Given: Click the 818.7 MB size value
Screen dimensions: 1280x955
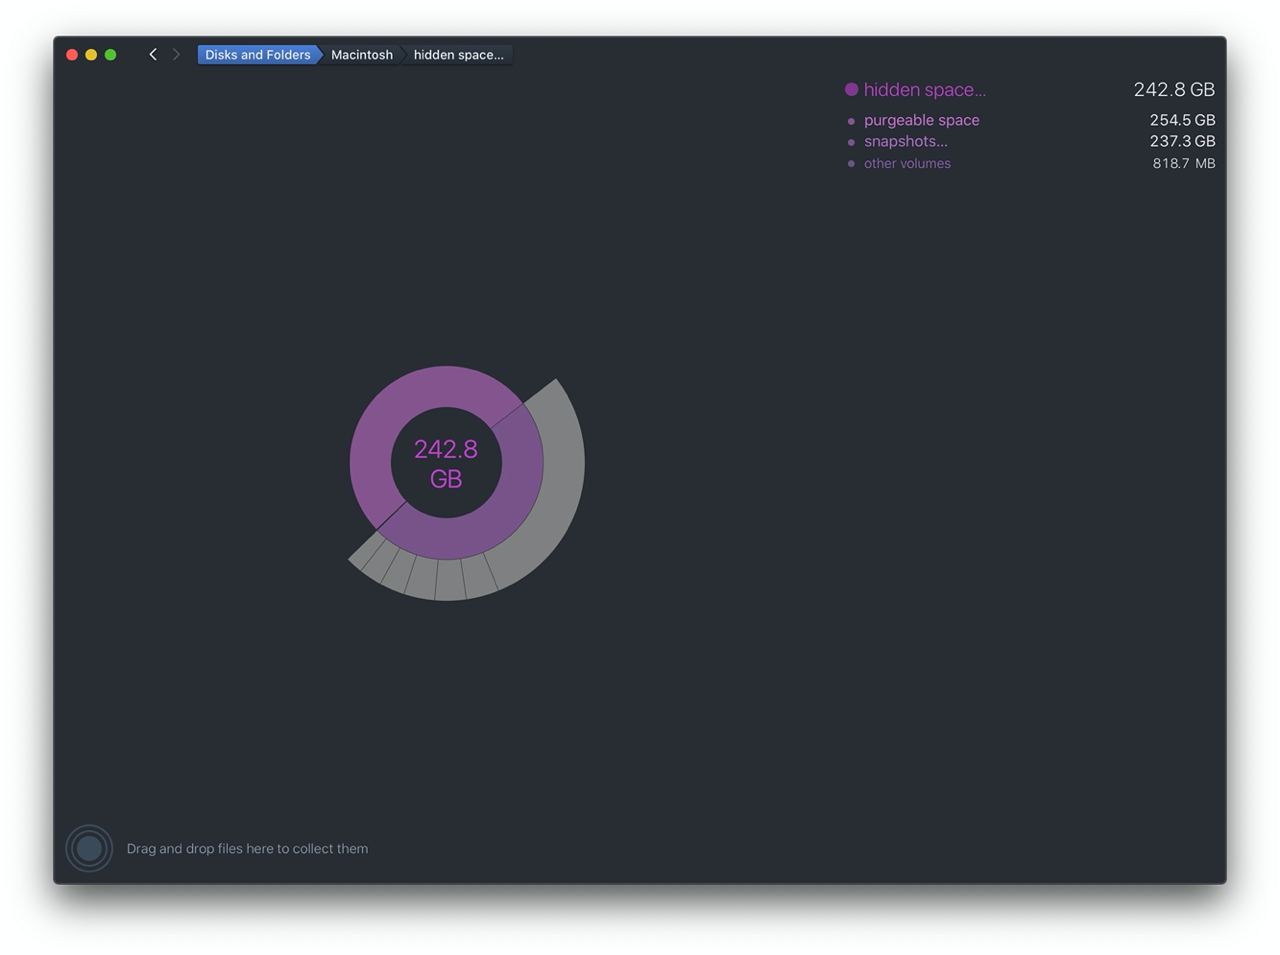Looking at the screenshot, I should (1184, 163).
